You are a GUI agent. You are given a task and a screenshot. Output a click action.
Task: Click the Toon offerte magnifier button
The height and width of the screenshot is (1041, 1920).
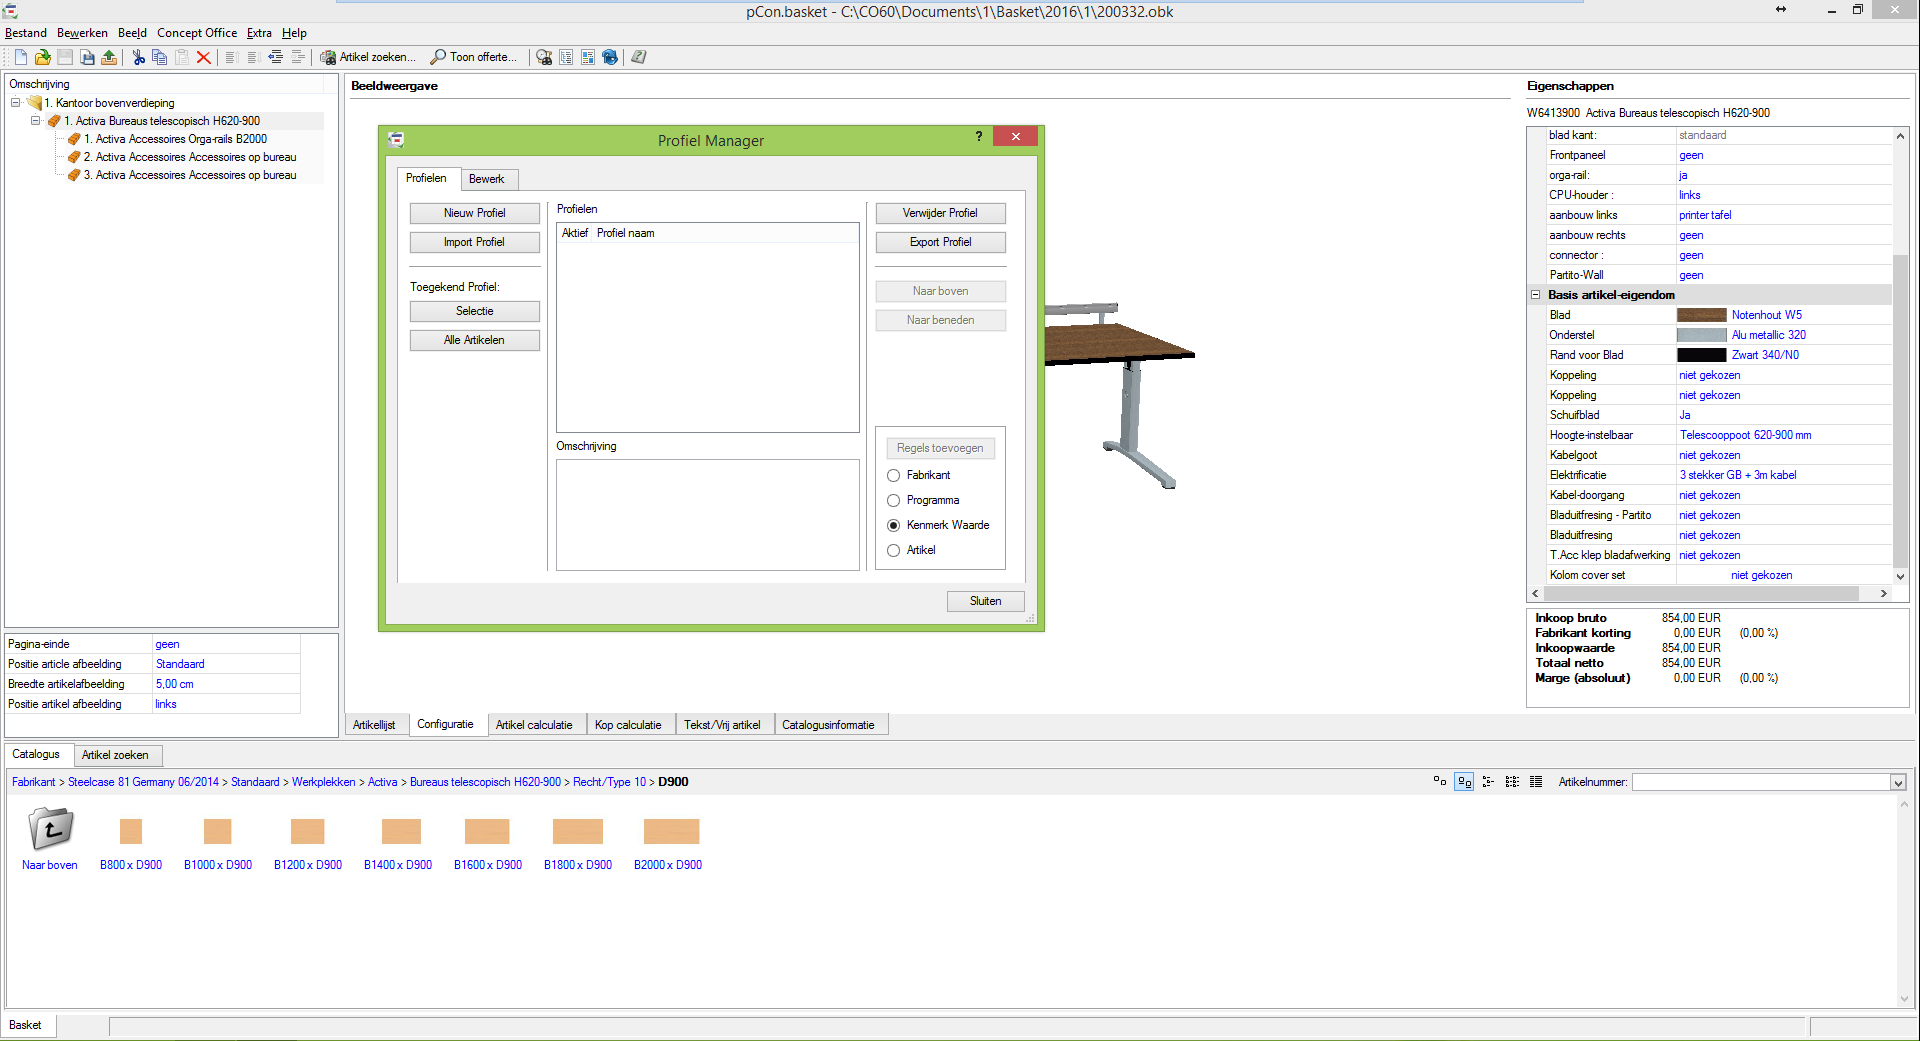click(x=473, y=57)
